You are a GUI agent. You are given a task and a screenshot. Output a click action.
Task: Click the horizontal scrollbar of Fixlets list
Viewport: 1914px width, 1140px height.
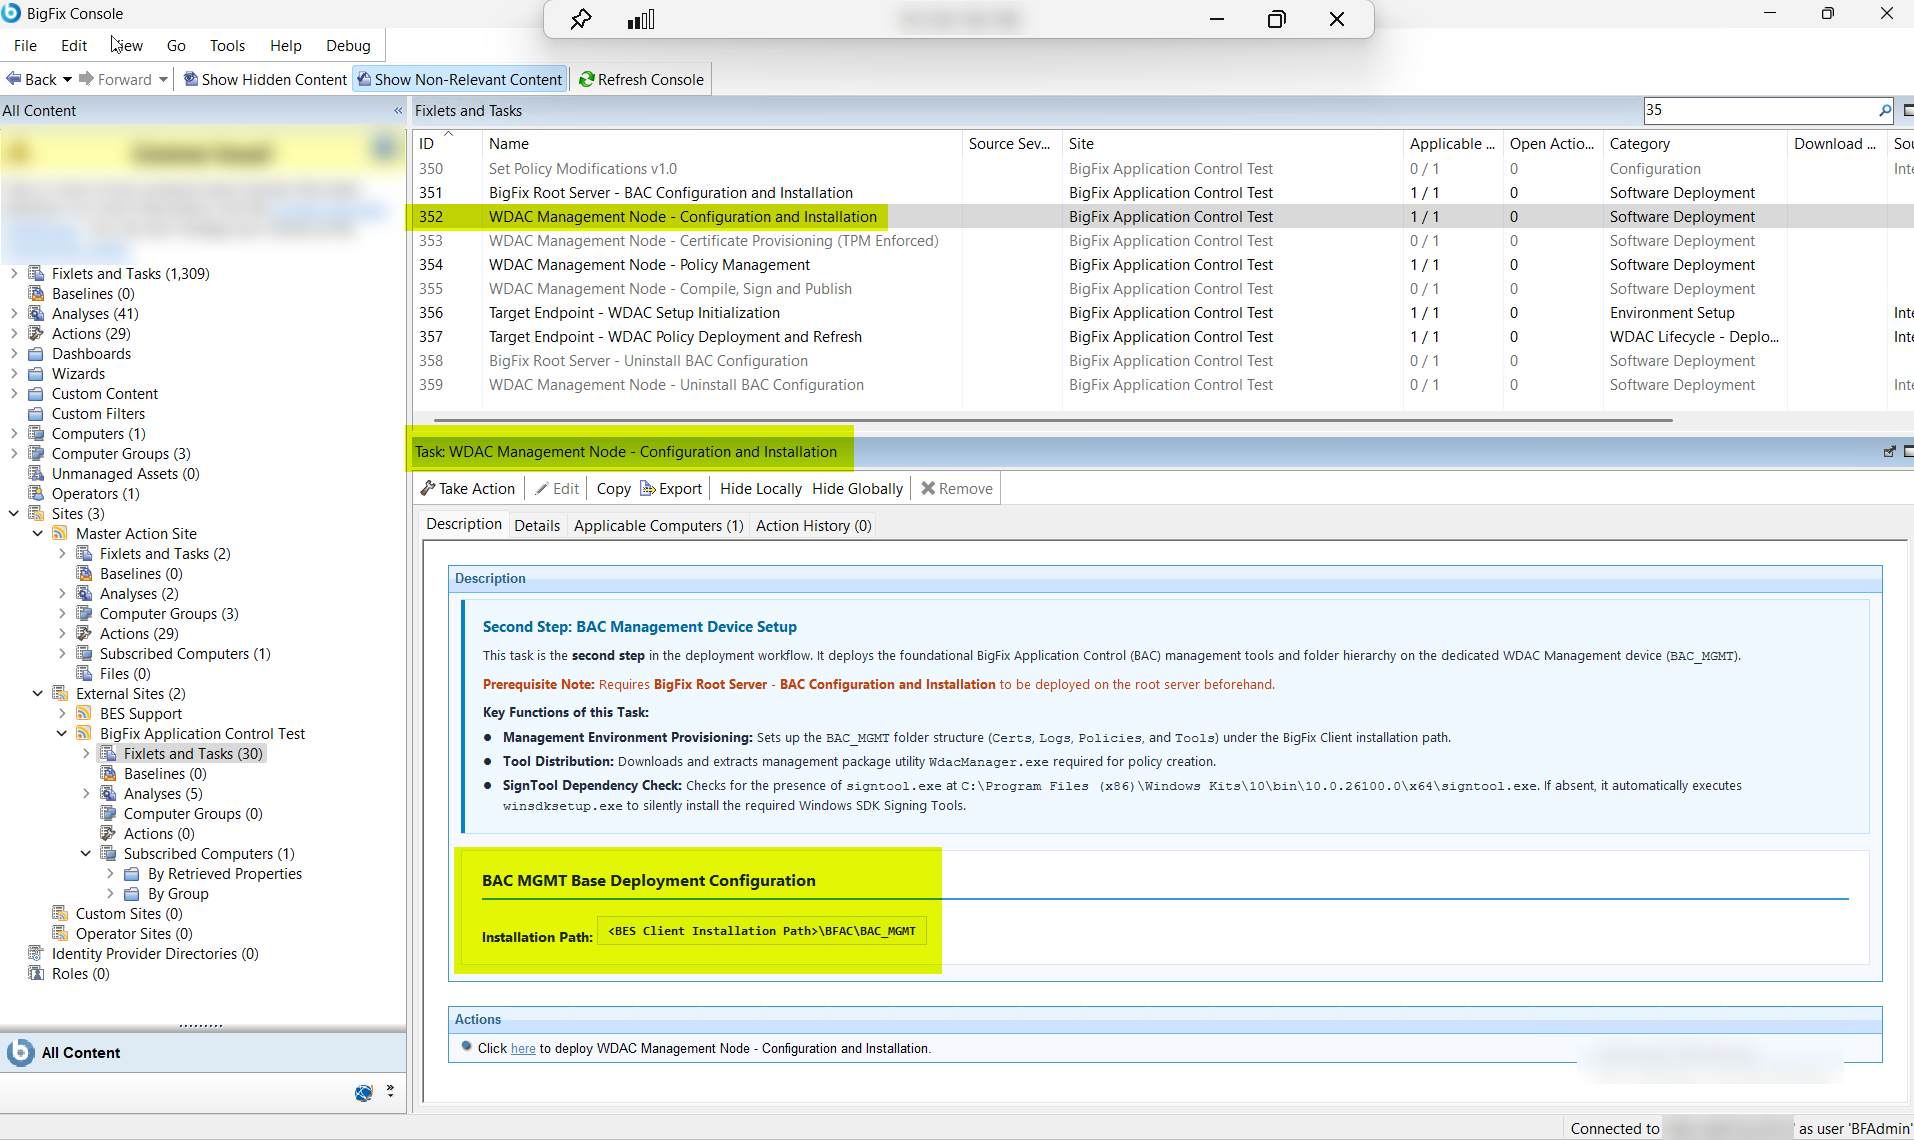1053,420
